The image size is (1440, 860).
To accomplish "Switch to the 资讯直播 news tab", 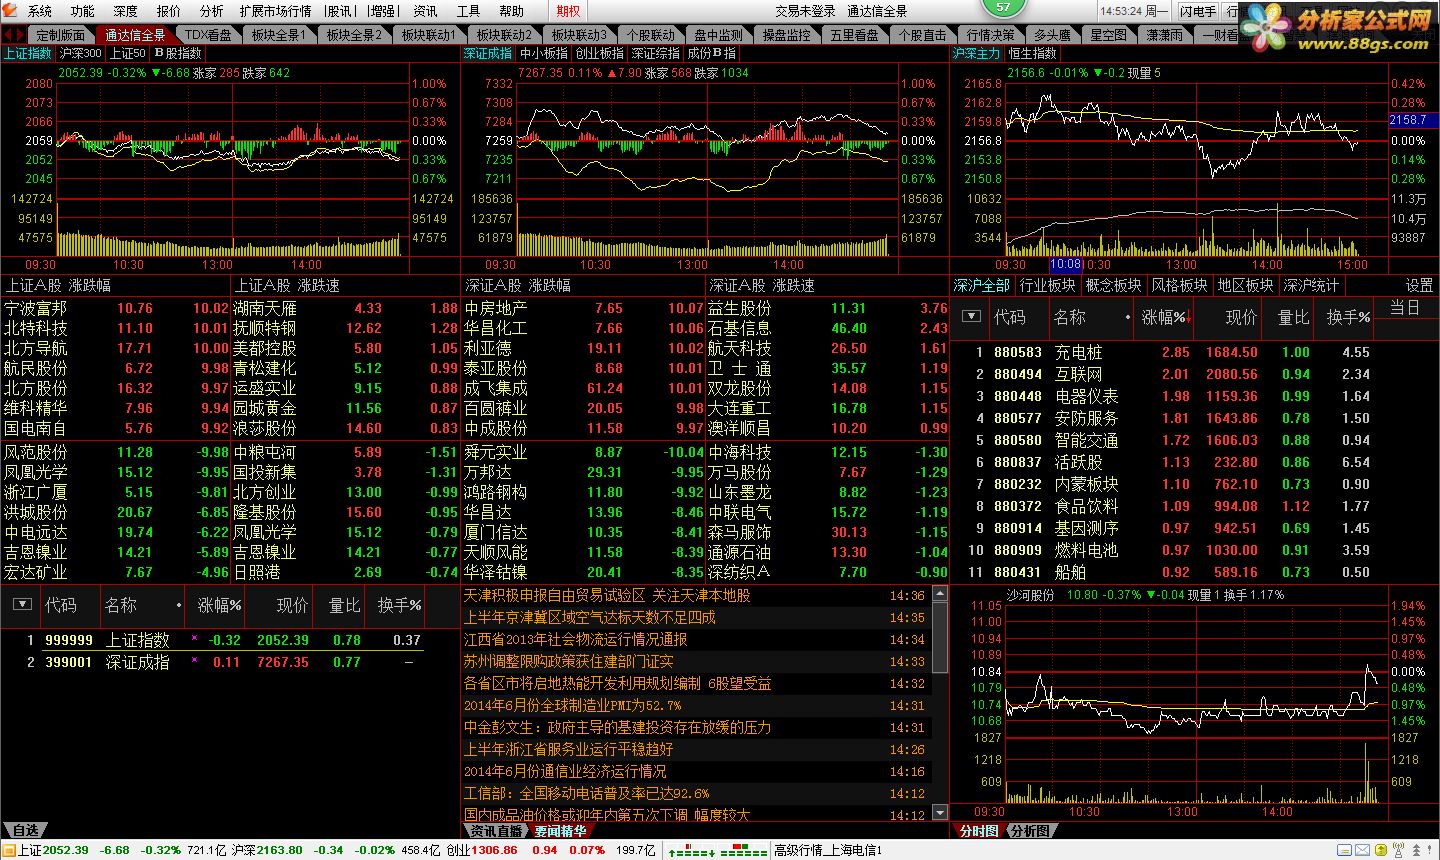I will (x=497, y=830).
